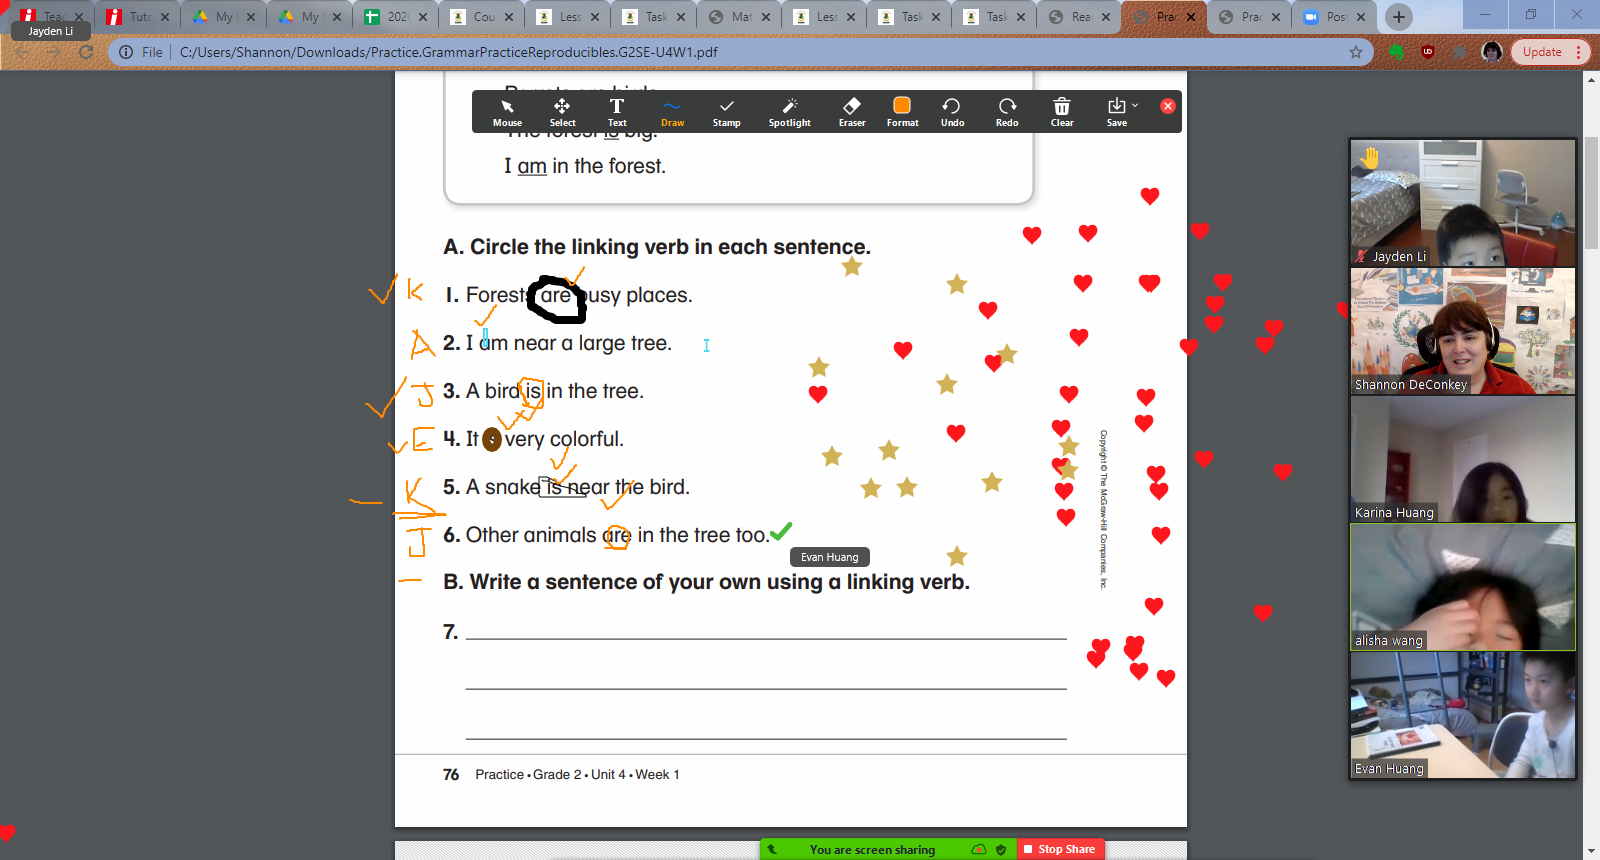Activate the Text annotation tool
The image size is (1600, 860).
617,112
